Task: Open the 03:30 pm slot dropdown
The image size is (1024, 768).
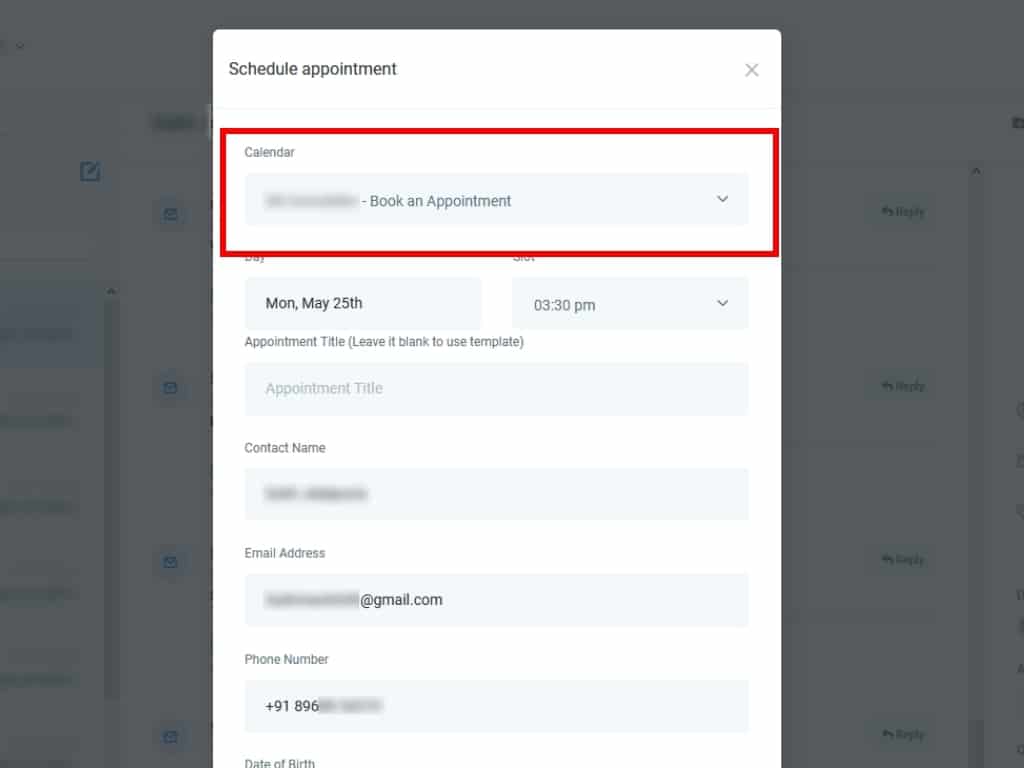Action: coord(630,304)
